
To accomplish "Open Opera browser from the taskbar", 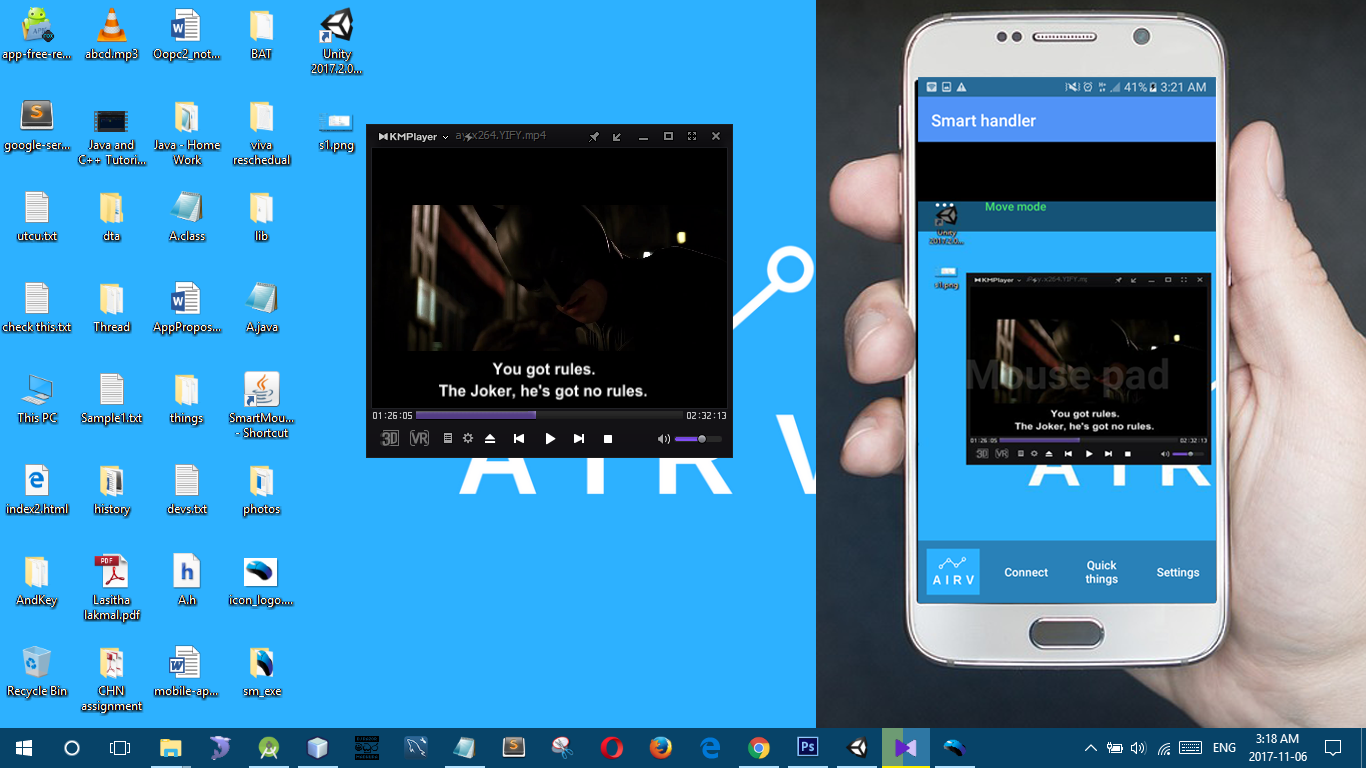I will point(612,747).
